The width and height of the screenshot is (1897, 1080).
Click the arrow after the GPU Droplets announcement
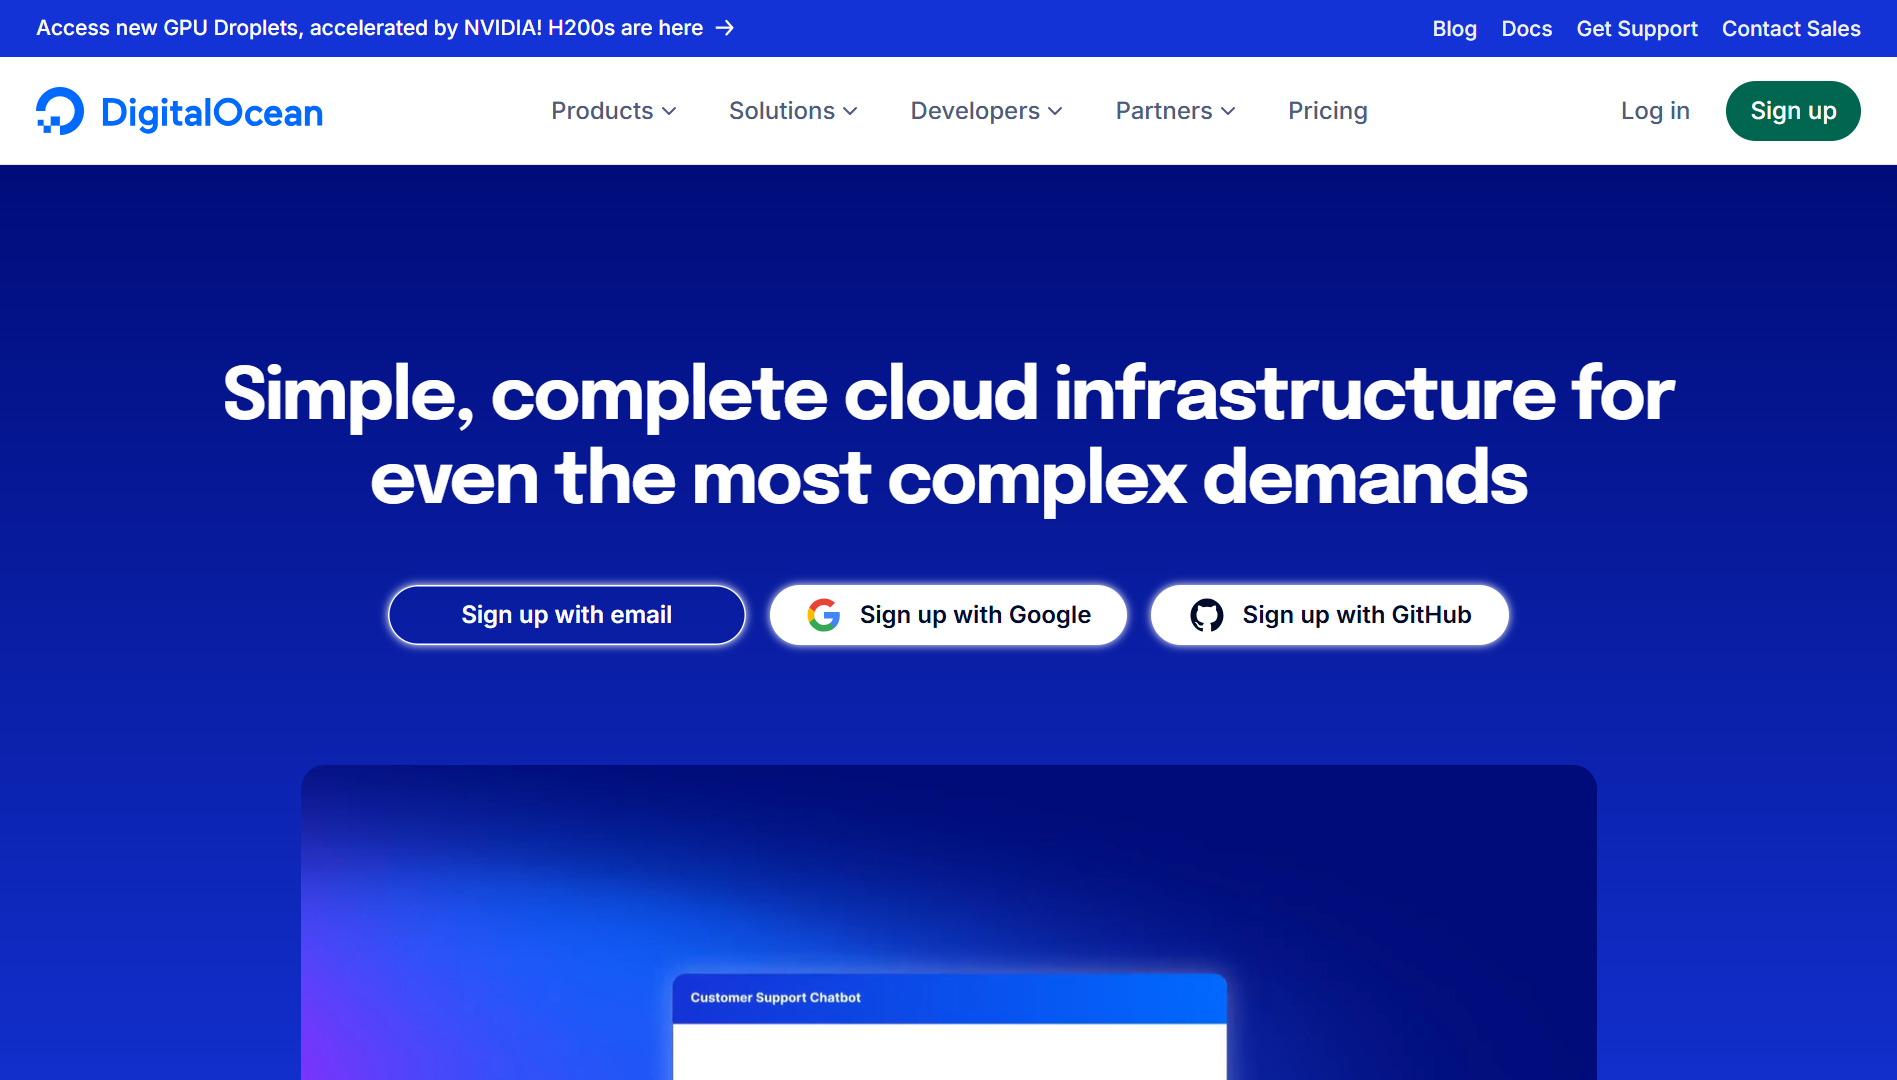pos(726,28)
